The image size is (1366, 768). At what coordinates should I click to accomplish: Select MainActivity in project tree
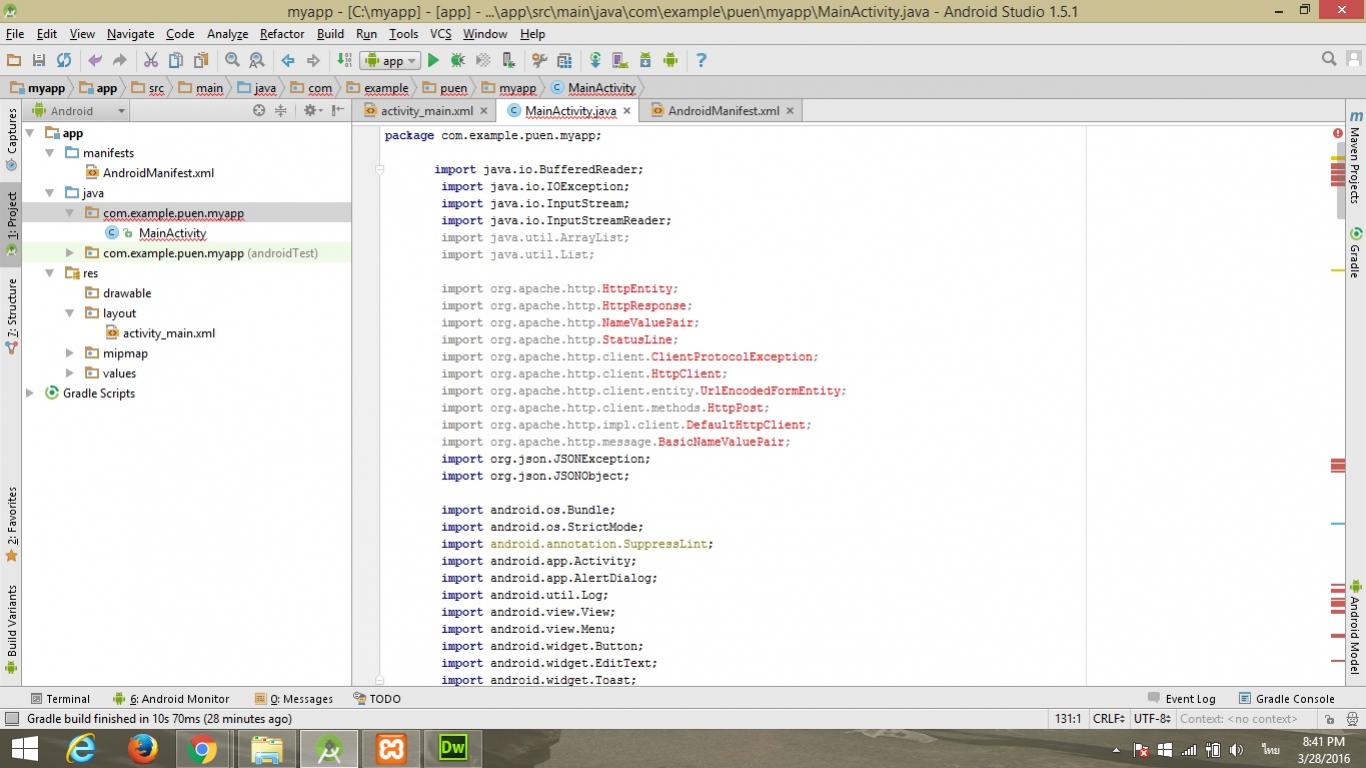click(172, 233)
